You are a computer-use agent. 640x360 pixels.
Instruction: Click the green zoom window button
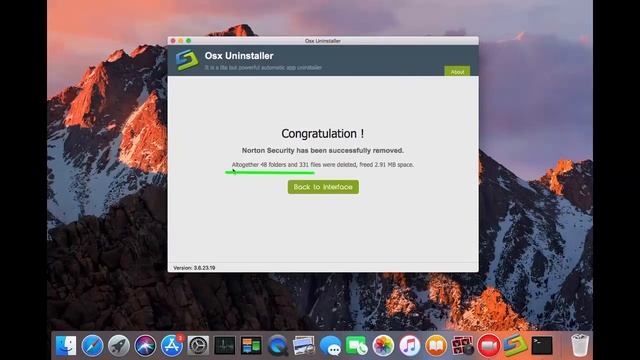coord(189,41)
